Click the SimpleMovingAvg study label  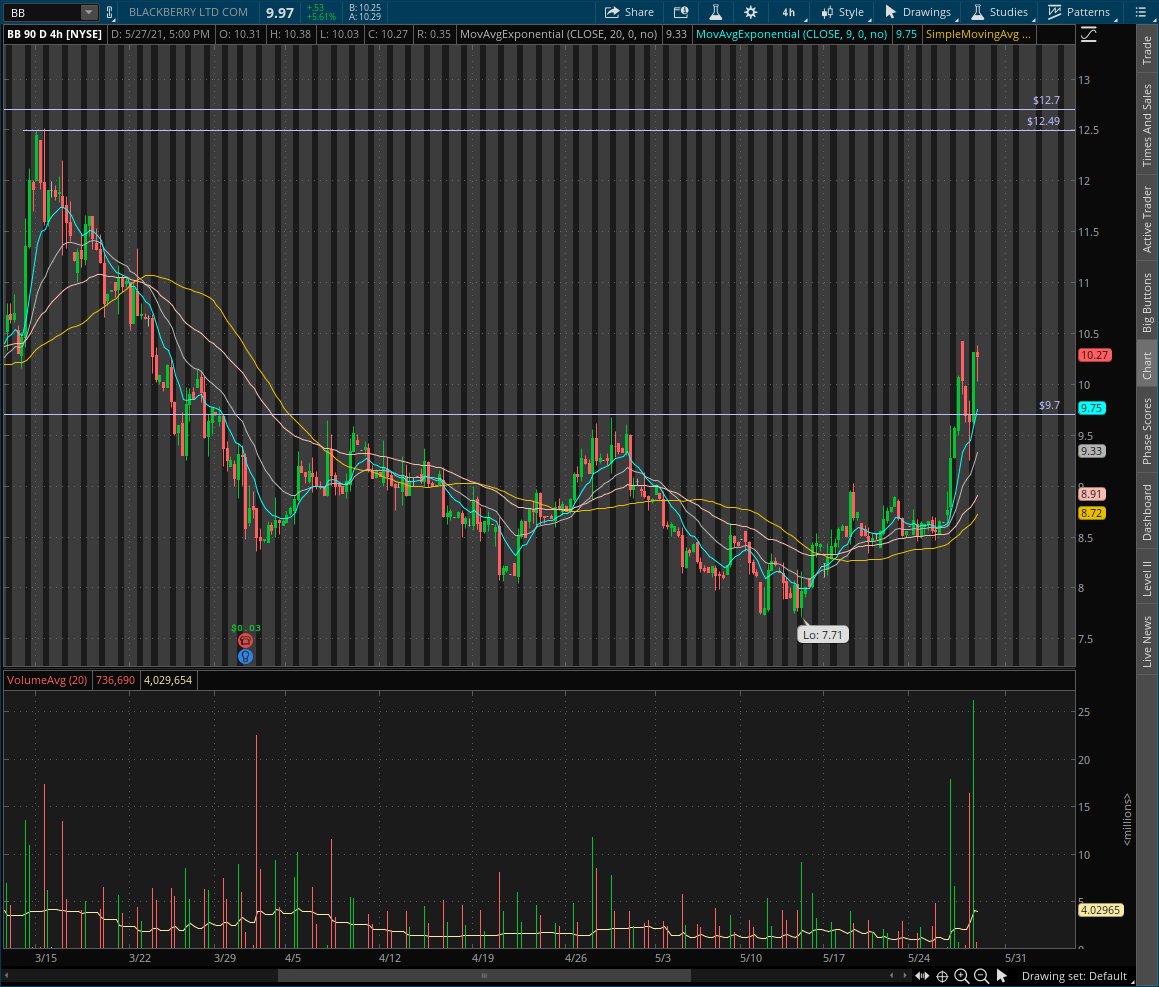[x=978, y=34]
